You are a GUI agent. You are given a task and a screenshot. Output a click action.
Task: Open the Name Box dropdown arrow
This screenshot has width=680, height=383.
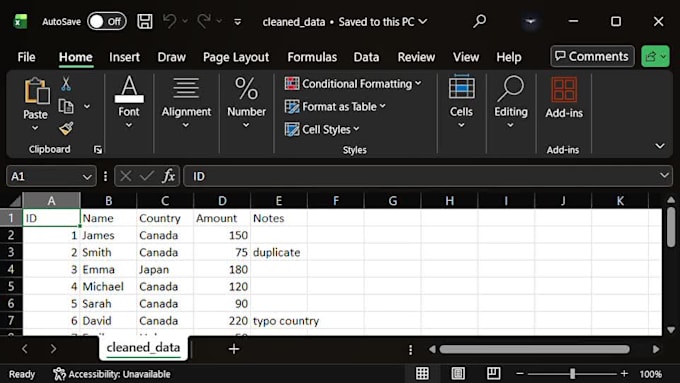(x=87, y=177)
